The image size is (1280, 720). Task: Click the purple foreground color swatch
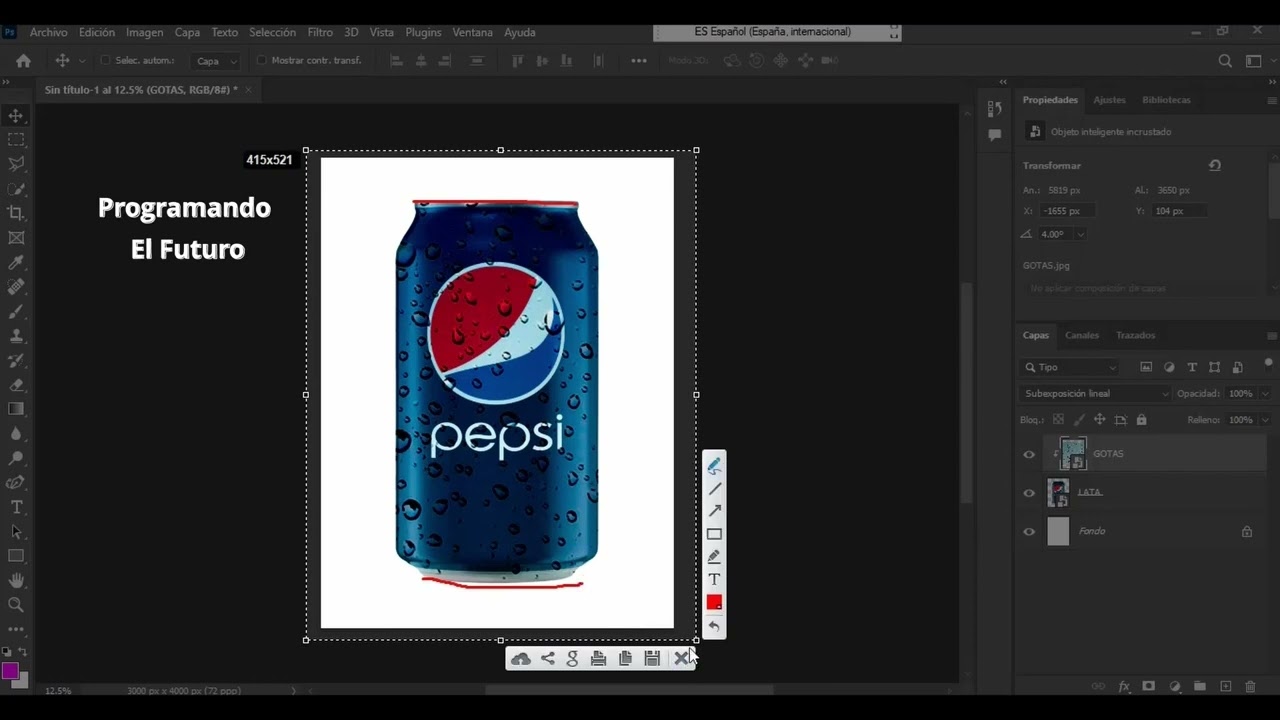(x=11, y=671)
